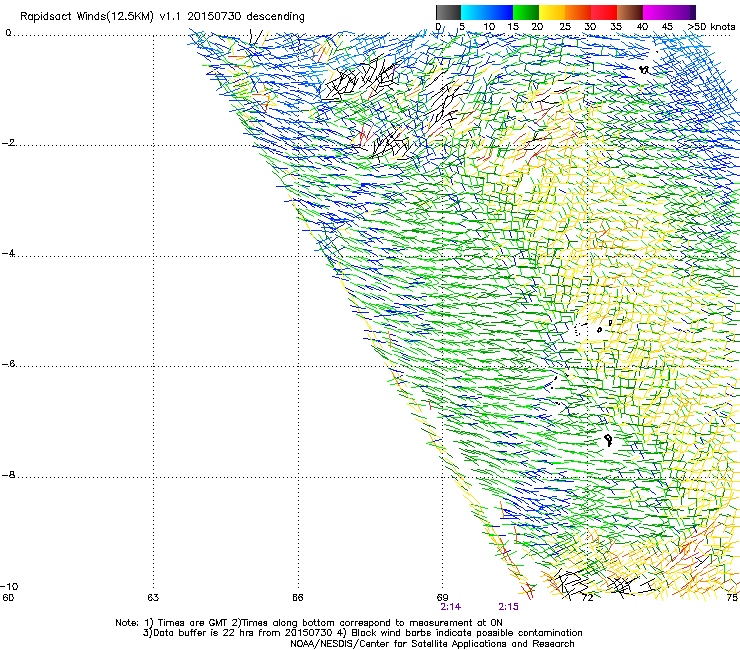The width and height of the screenshot is (740, 650).
Task: Click the purple "2:14" time label
Action: click(x=451, y=607)
